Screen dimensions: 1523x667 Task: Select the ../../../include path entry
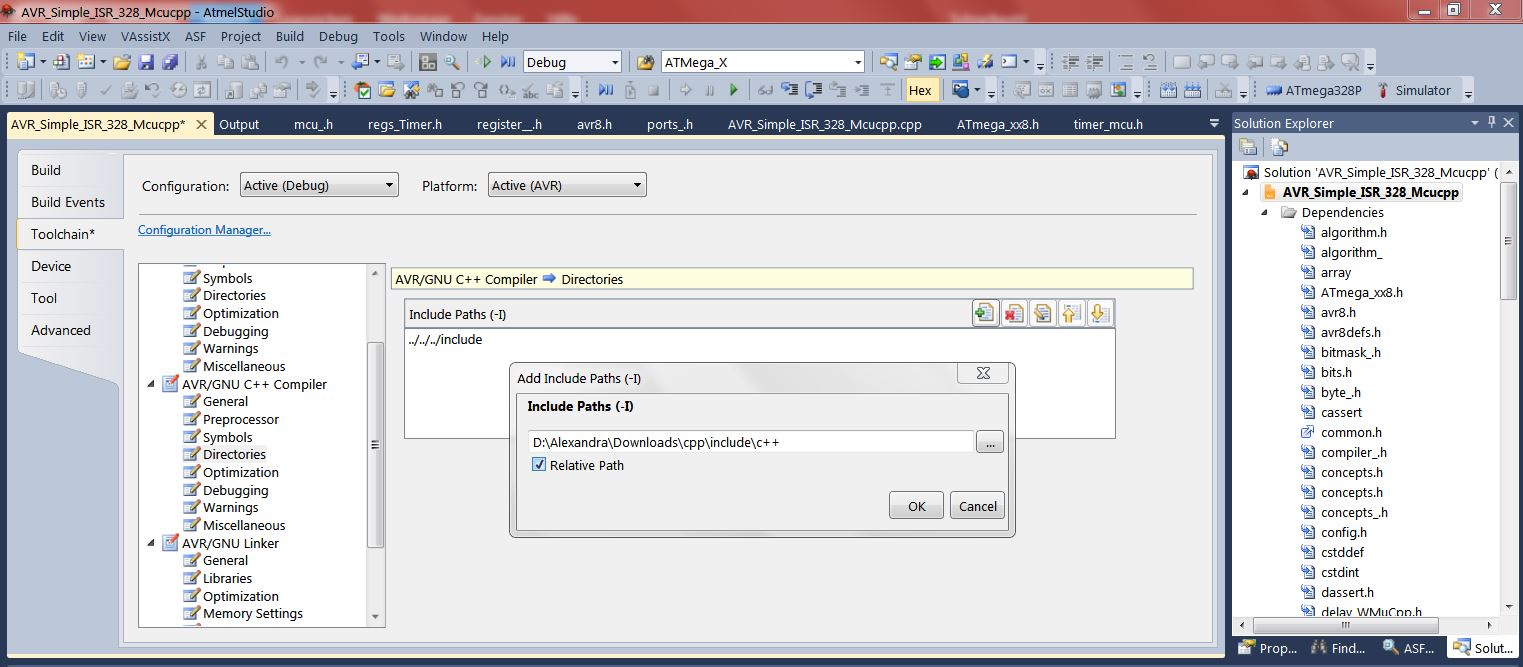tap(445, 340)
